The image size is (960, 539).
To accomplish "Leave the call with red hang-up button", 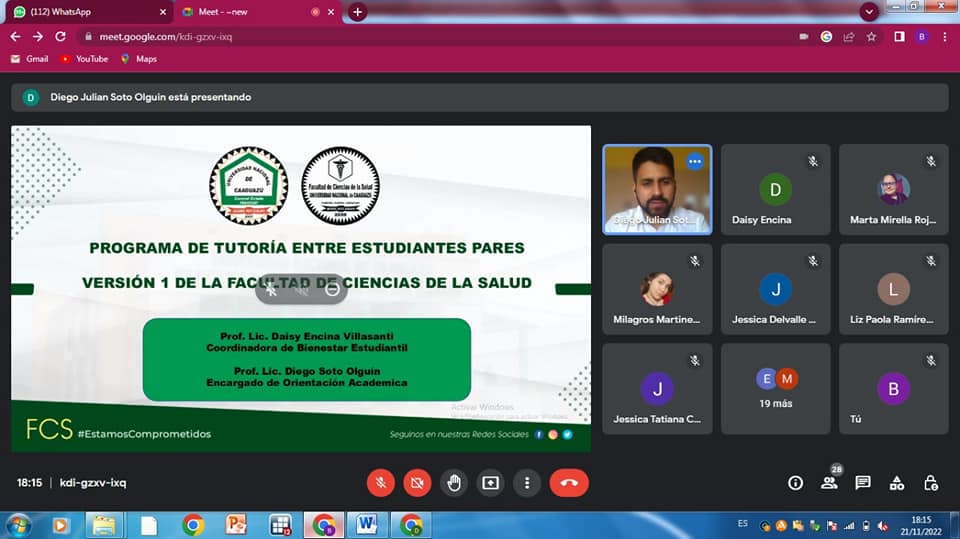I will [569, 483].
